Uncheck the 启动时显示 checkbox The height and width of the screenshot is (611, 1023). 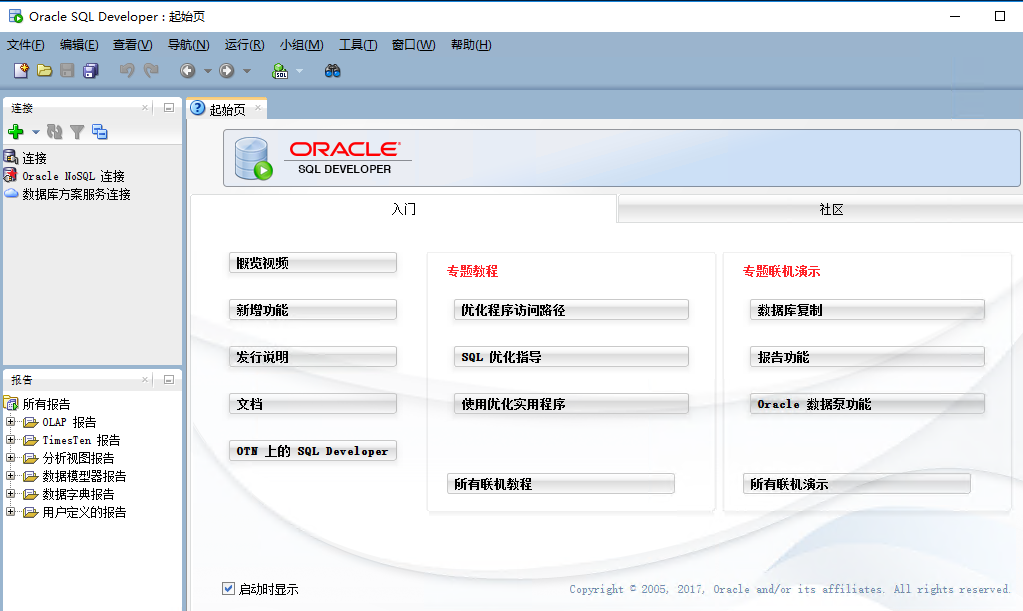[228, 588]
